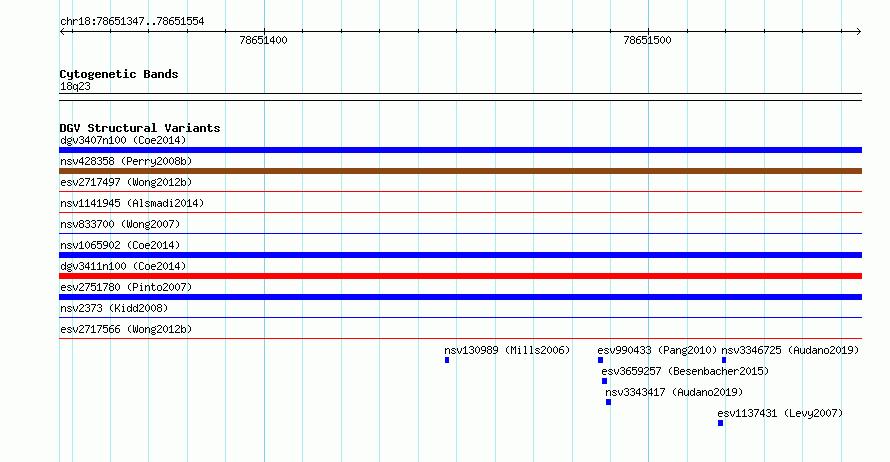Select the brown bar under nsv428358
890x462 pixels.
[460, 171]
